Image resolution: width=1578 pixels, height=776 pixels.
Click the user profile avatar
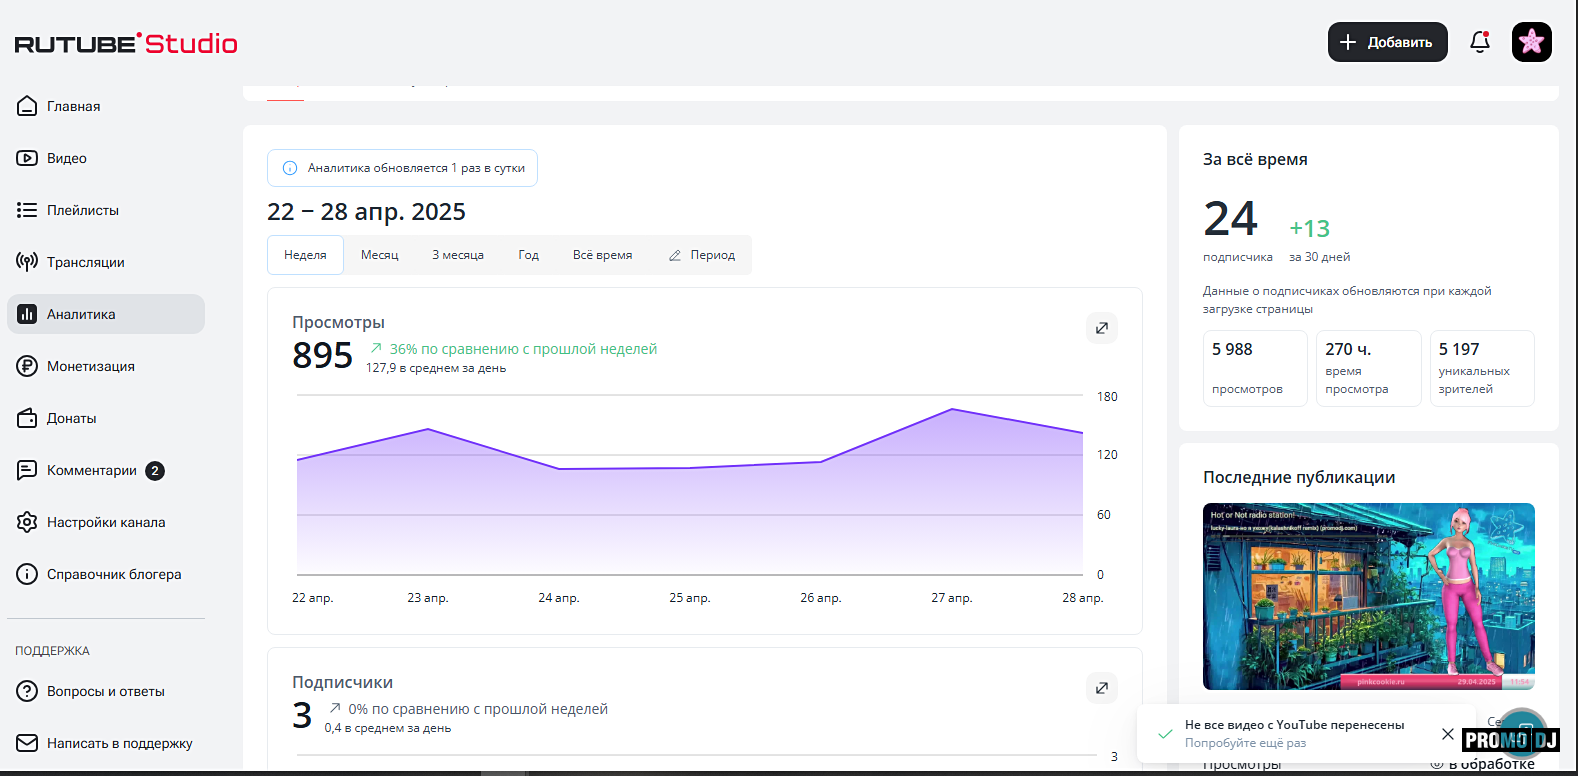1531,42
